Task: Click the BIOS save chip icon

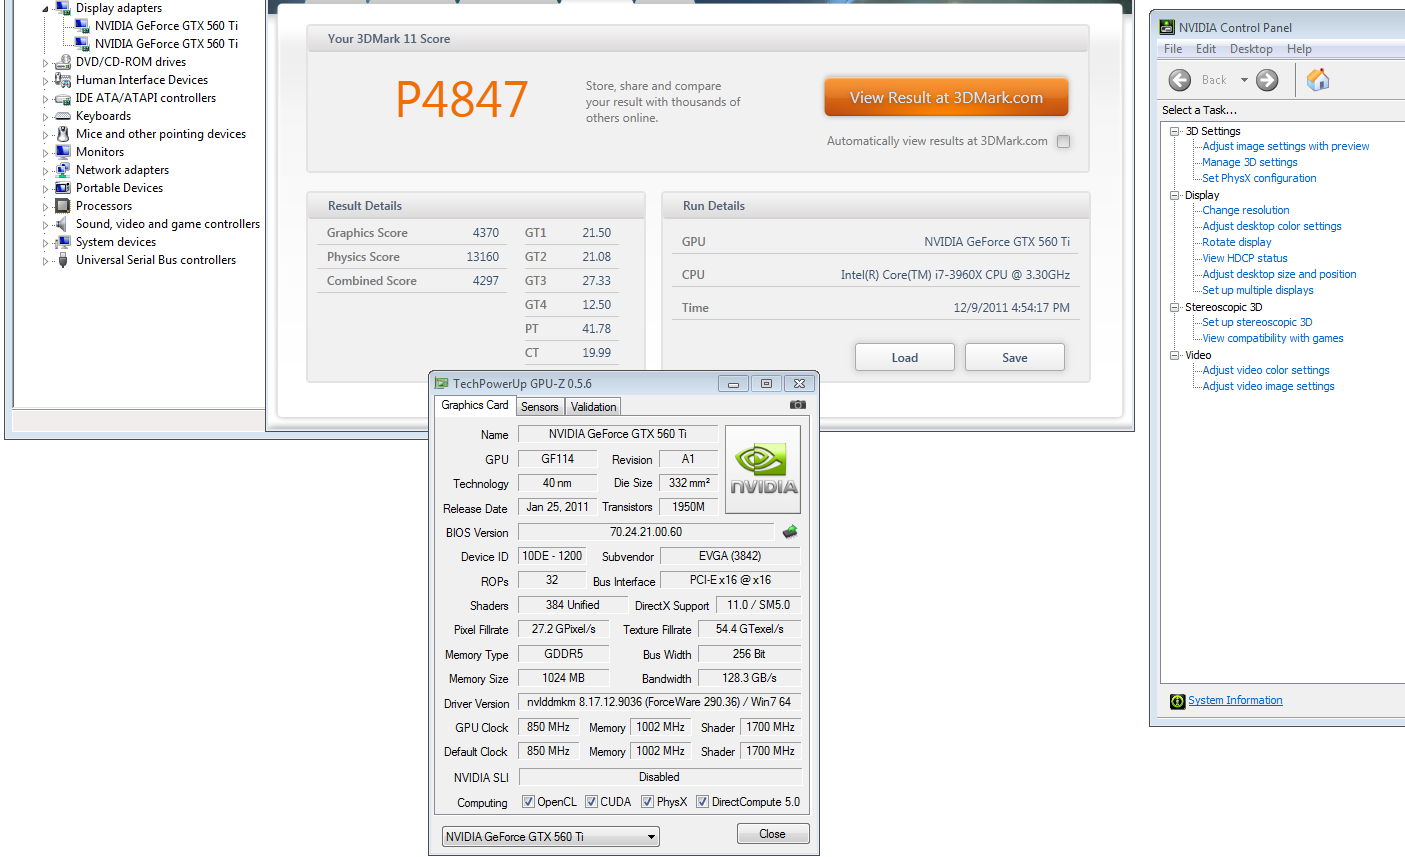Action: (x=790, y=532)
